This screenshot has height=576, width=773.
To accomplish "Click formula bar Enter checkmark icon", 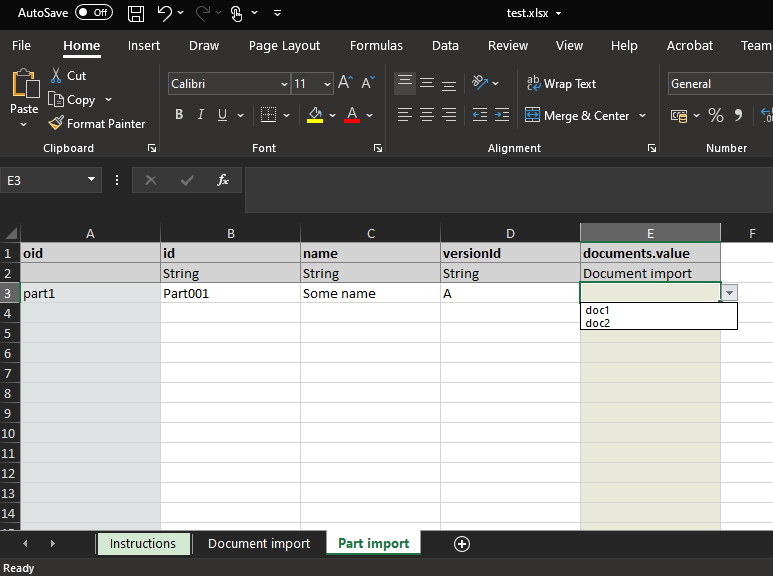I will point(187,180).
